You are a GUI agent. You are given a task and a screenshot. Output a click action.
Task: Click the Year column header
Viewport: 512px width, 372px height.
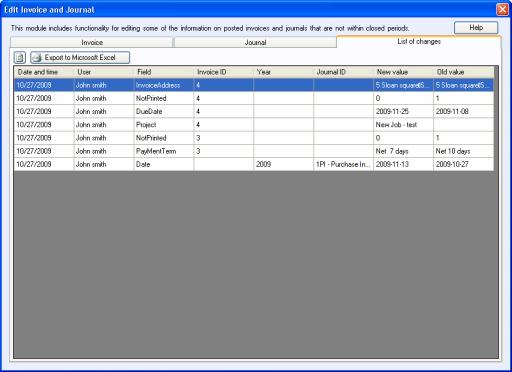point(284,72)
